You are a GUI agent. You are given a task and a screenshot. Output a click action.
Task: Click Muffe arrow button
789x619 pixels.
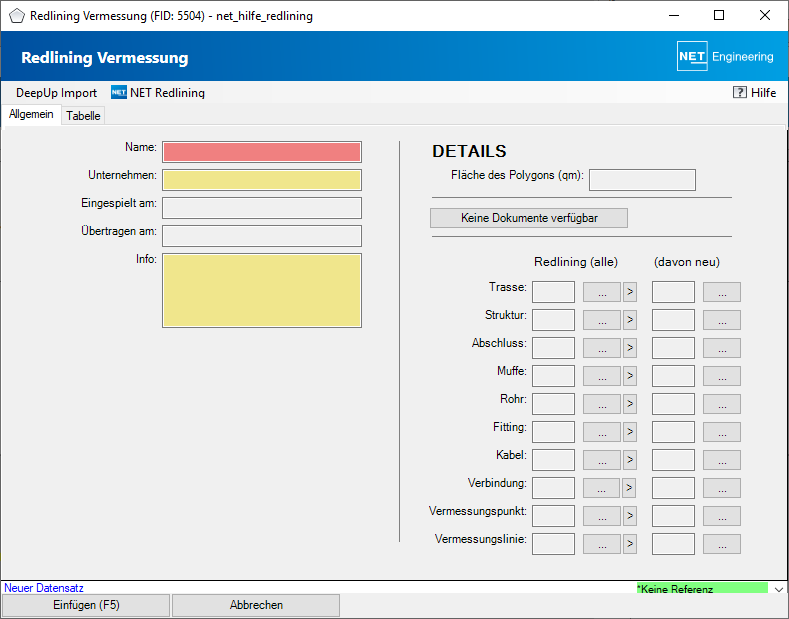(x=629, y=376)
